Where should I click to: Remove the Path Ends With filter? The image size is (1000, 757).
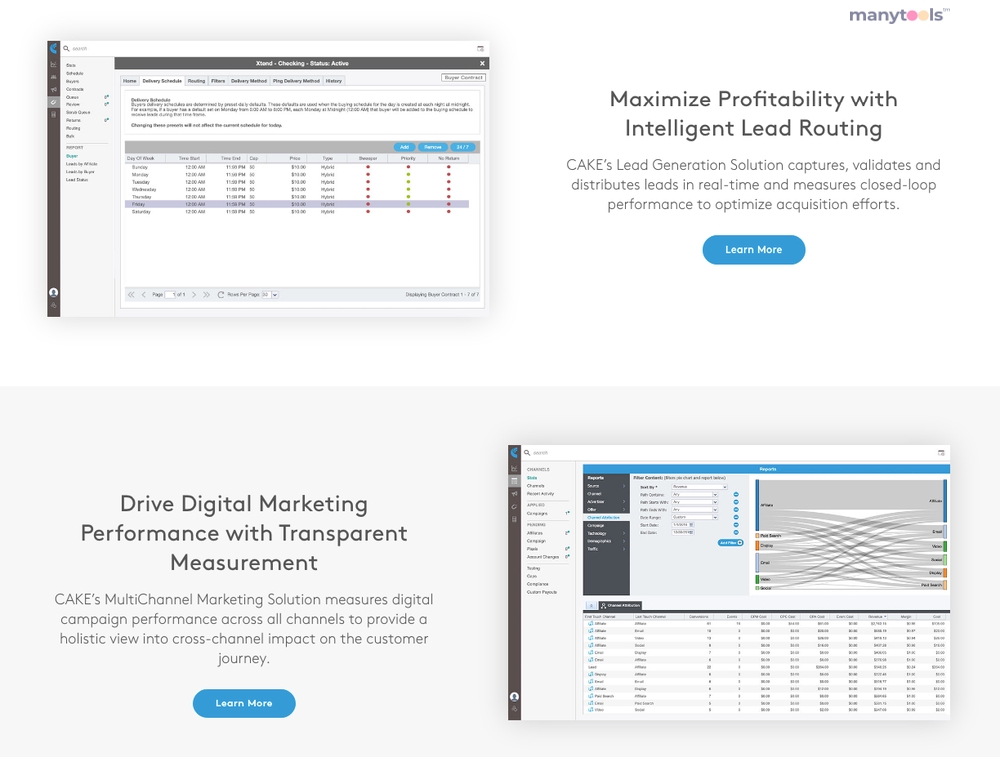(x=735, y=510)
